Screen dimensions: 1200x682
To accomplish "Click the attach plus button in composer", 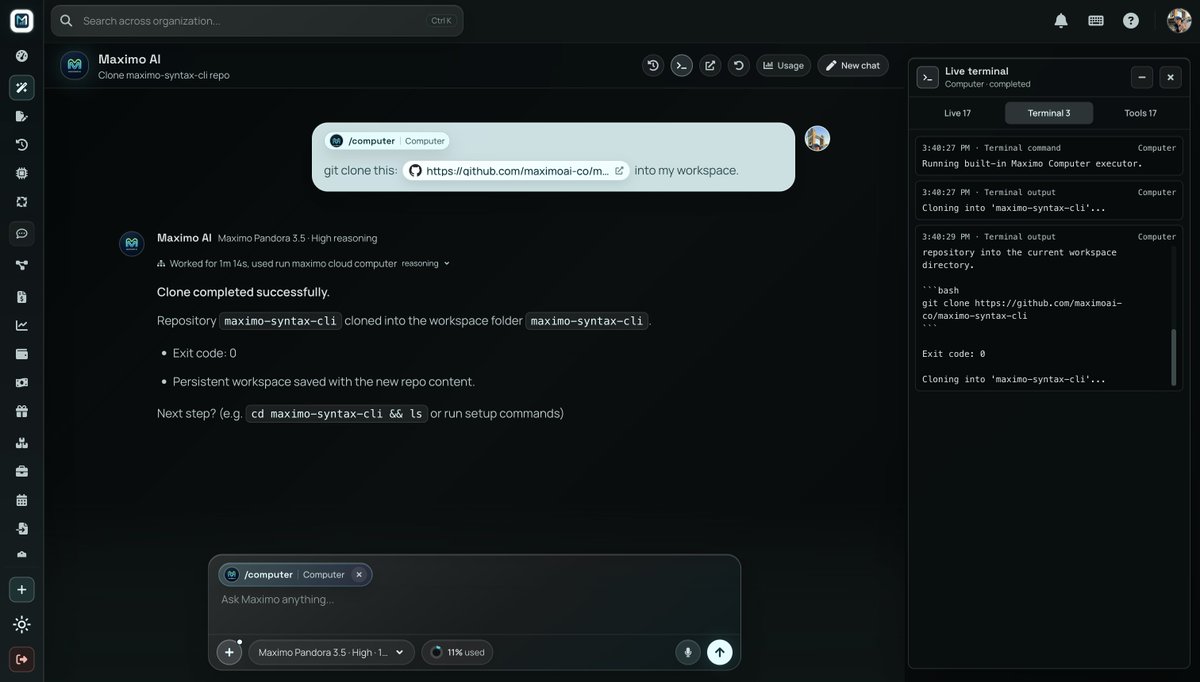I will tap(229, 652).
